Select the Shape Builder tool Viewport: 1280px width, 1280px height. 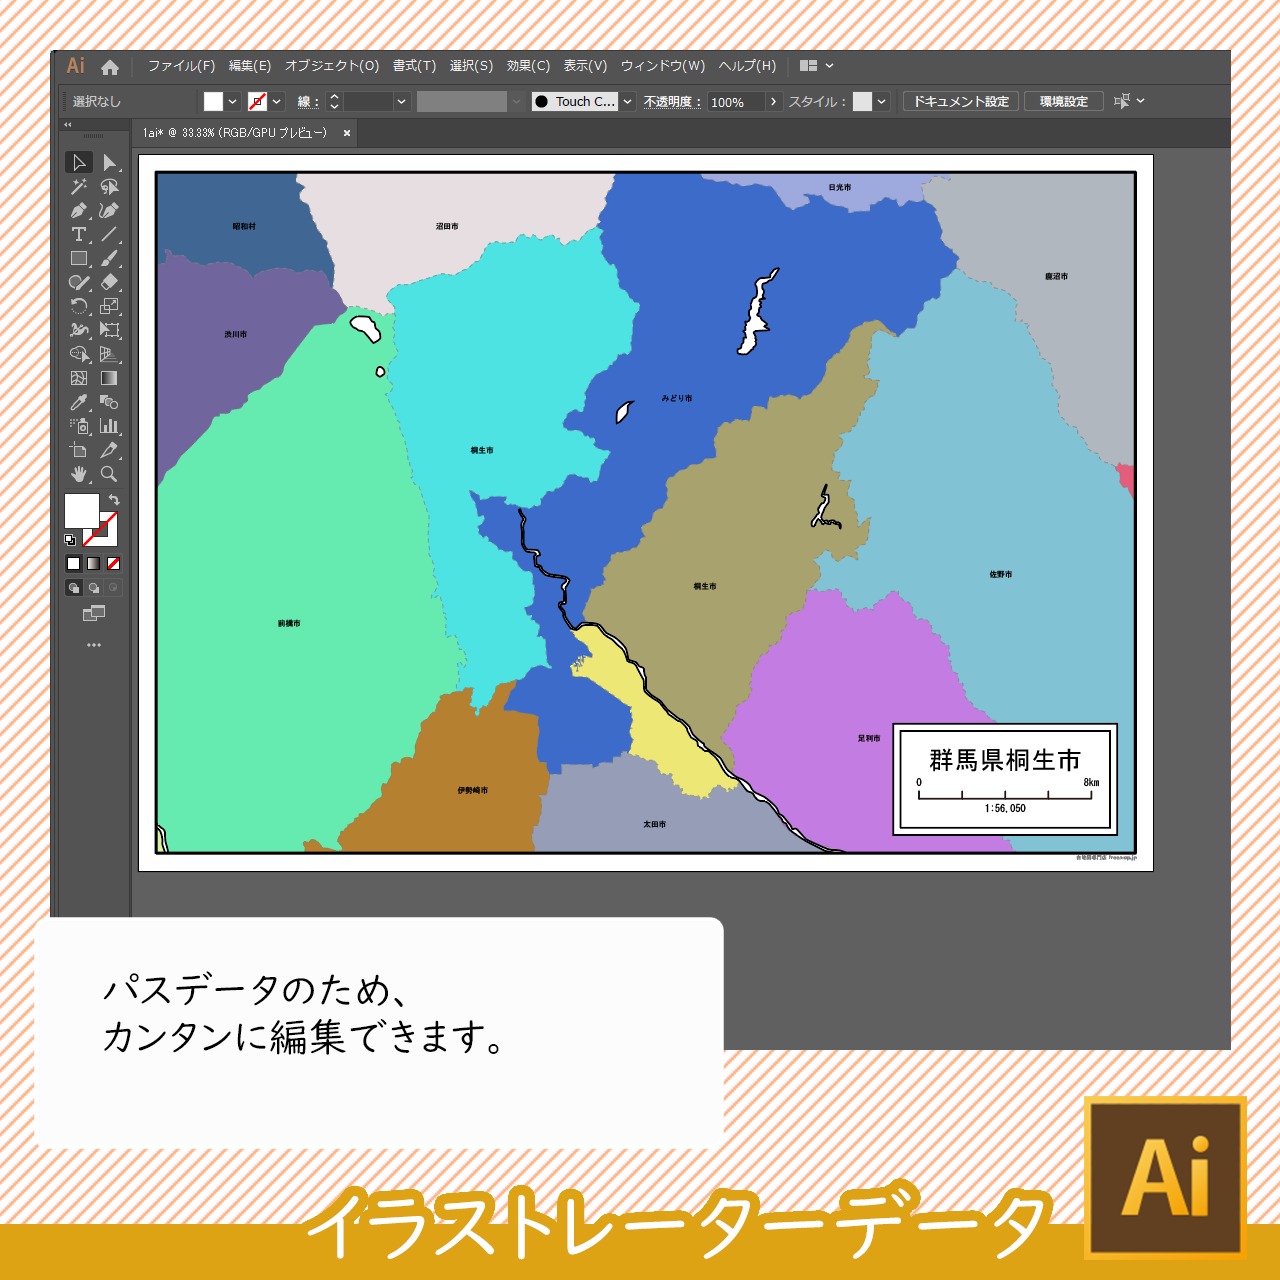pos(79,354)
